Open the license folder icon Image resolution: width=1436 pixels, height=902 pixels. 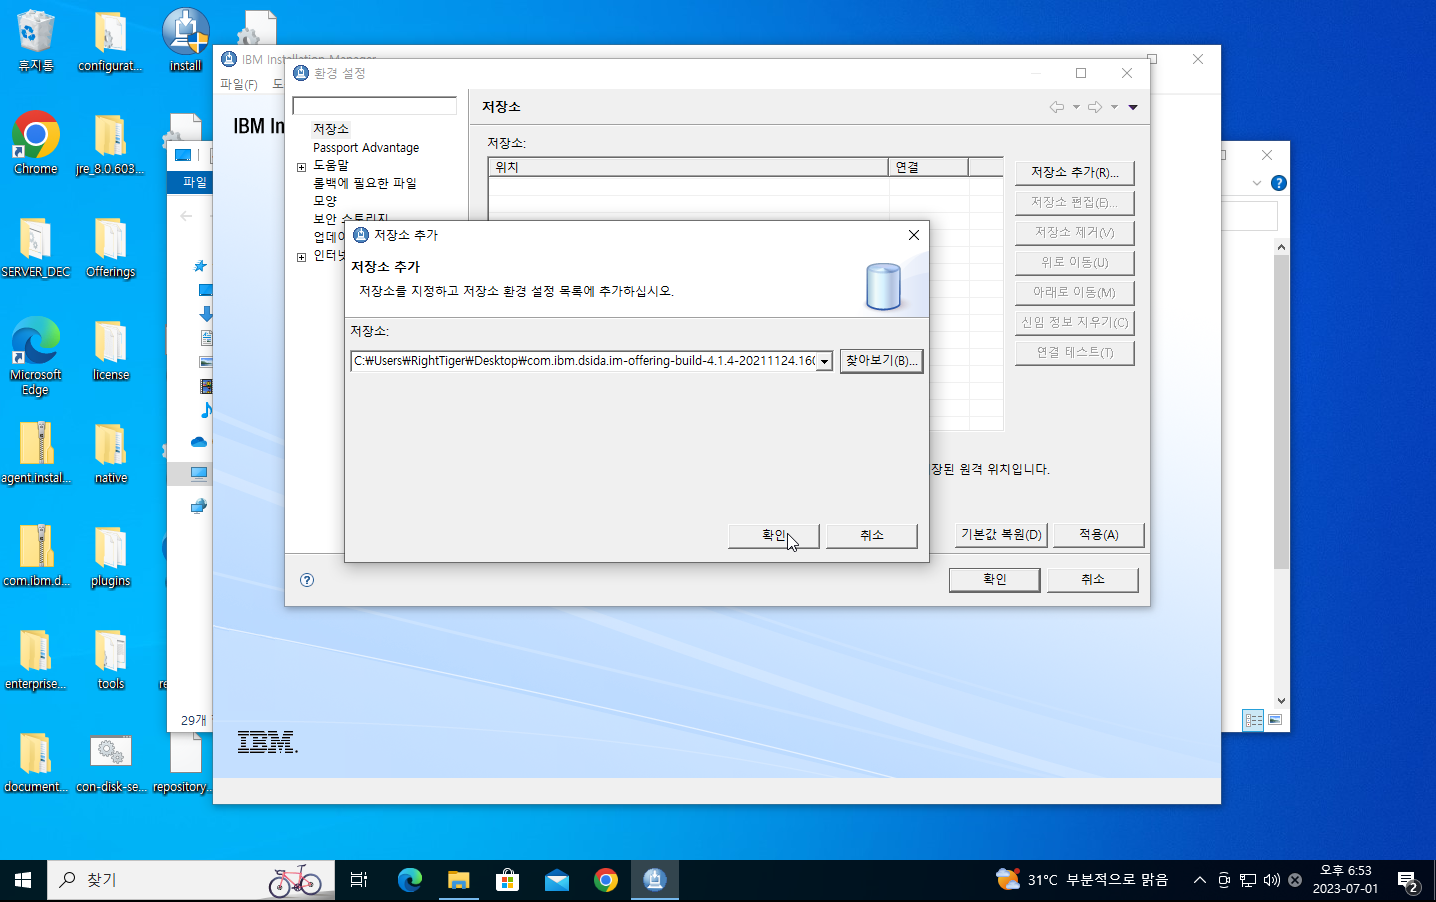[110, 350]
